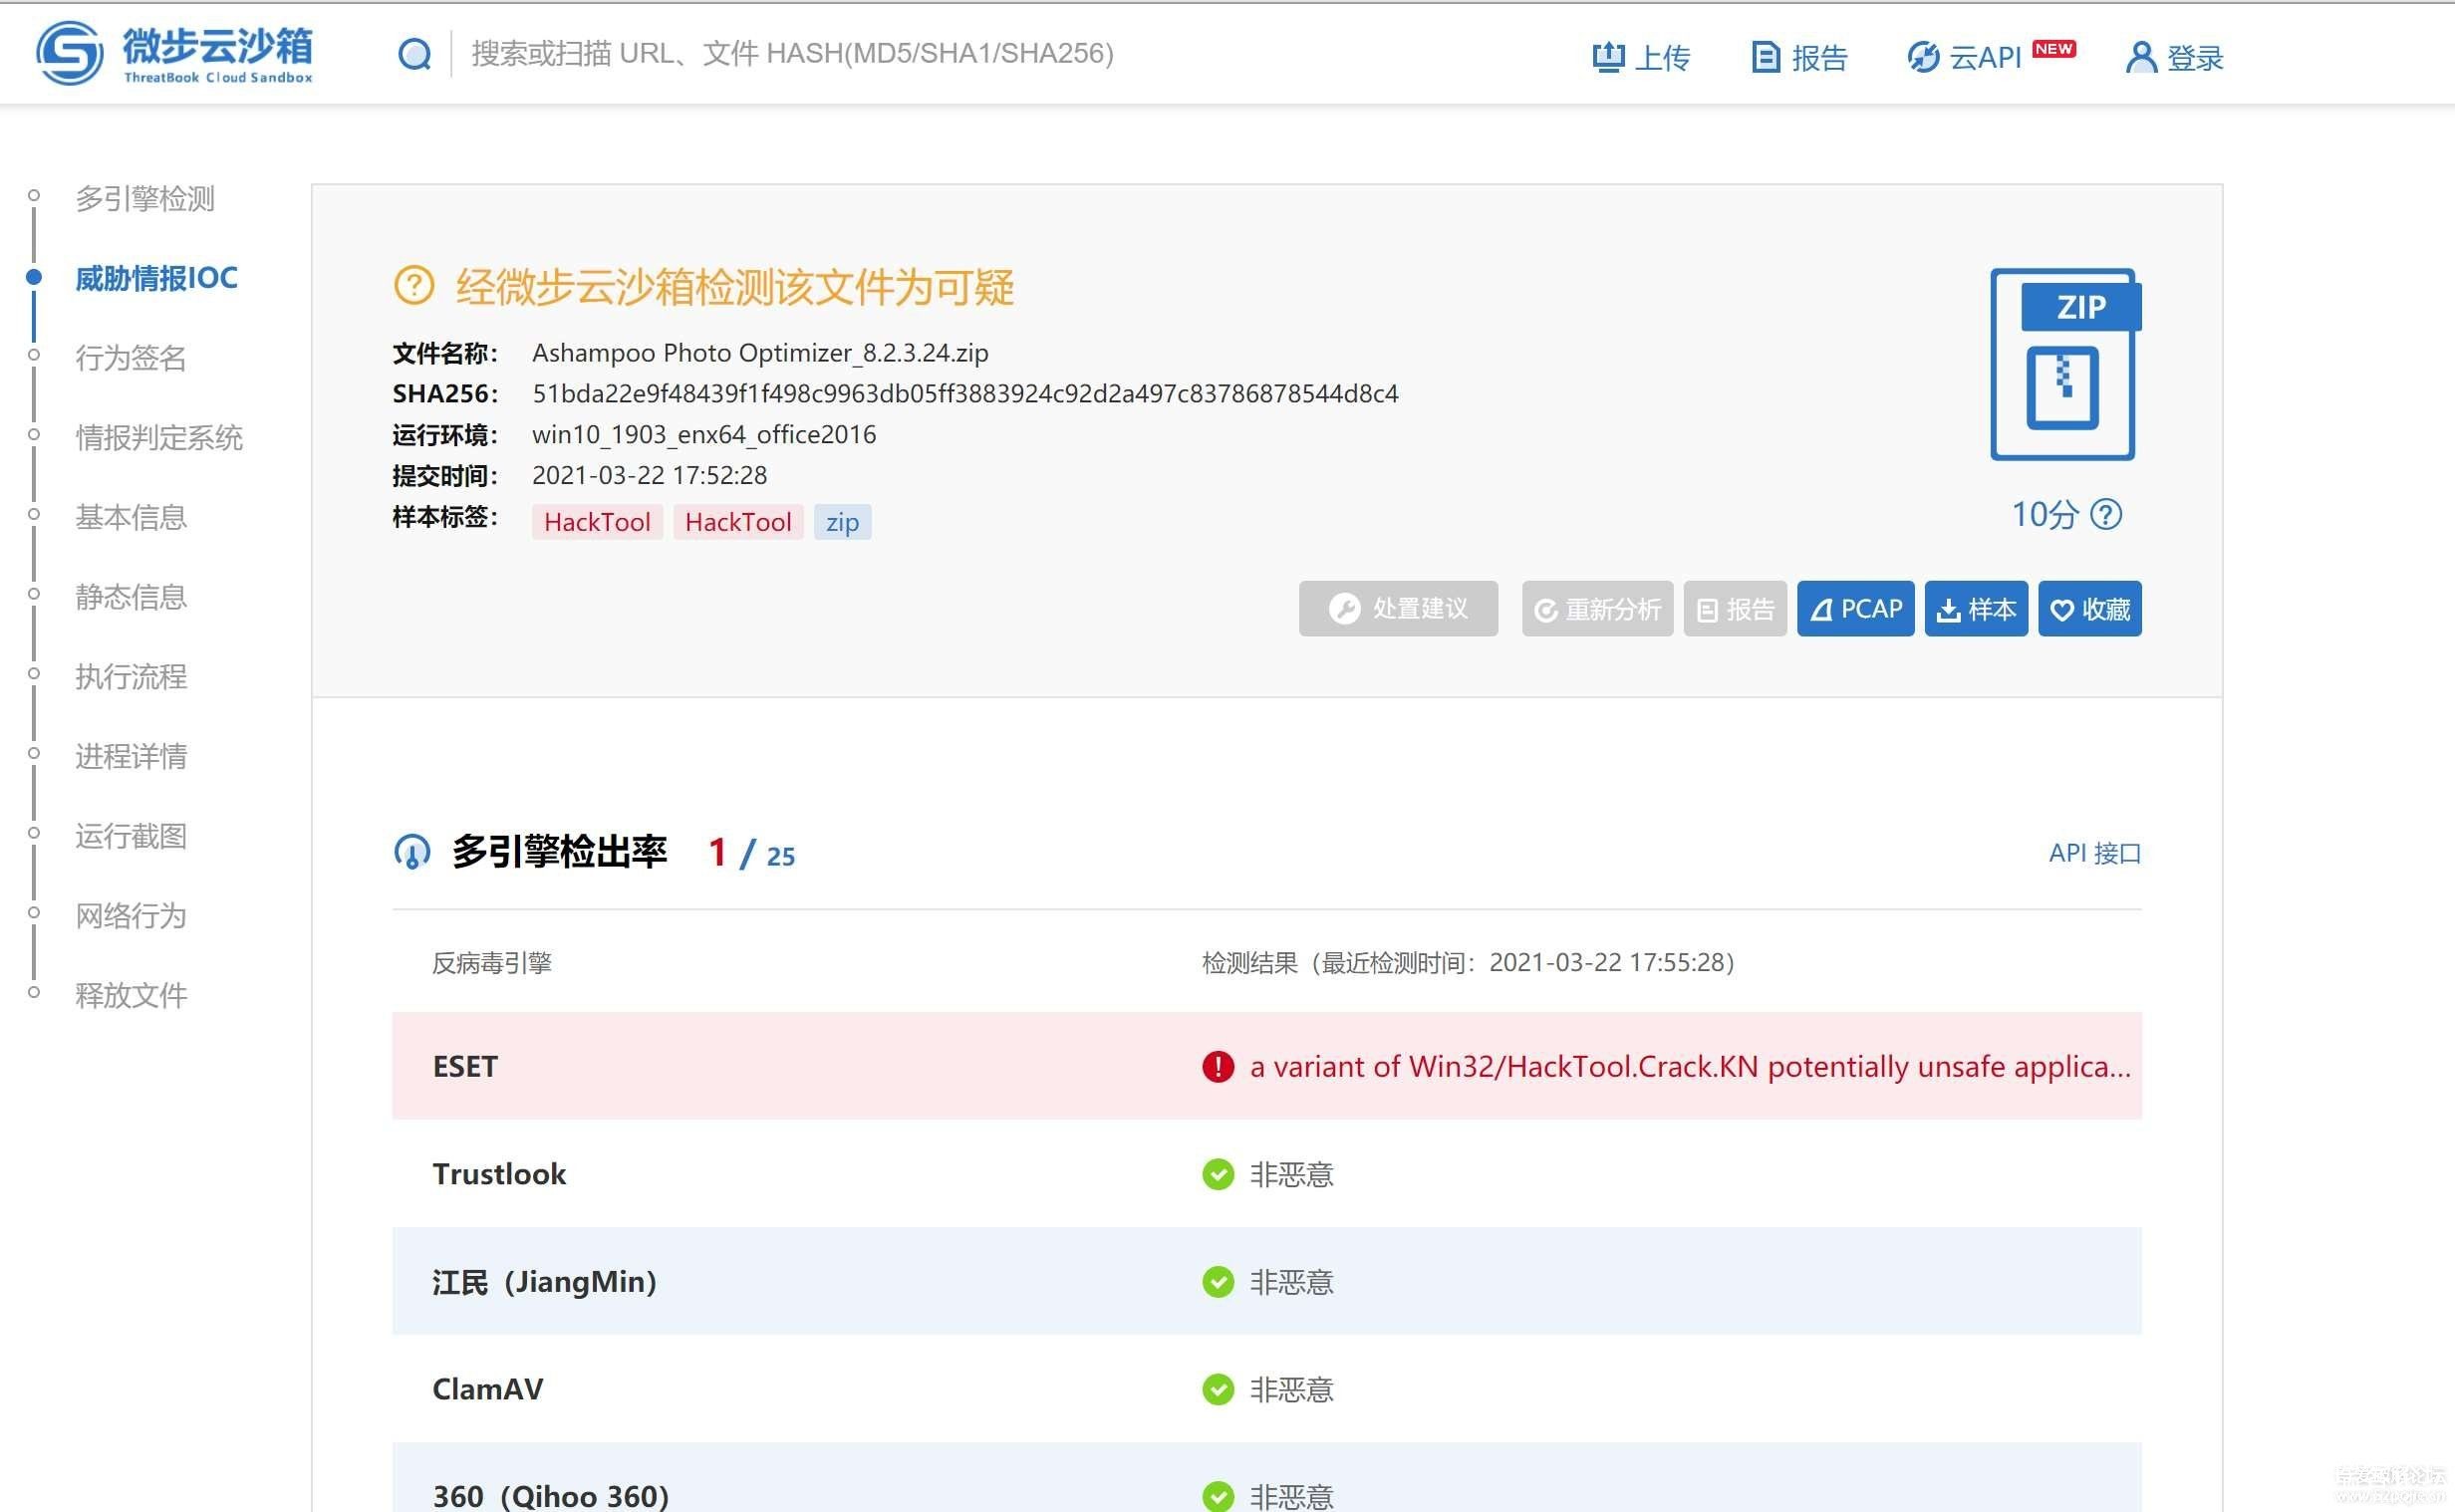Click the gray 报告 button in action row
The width and height of the screenshot is (2455, 1512).
pyautogui.click(x=1735, y=608)
